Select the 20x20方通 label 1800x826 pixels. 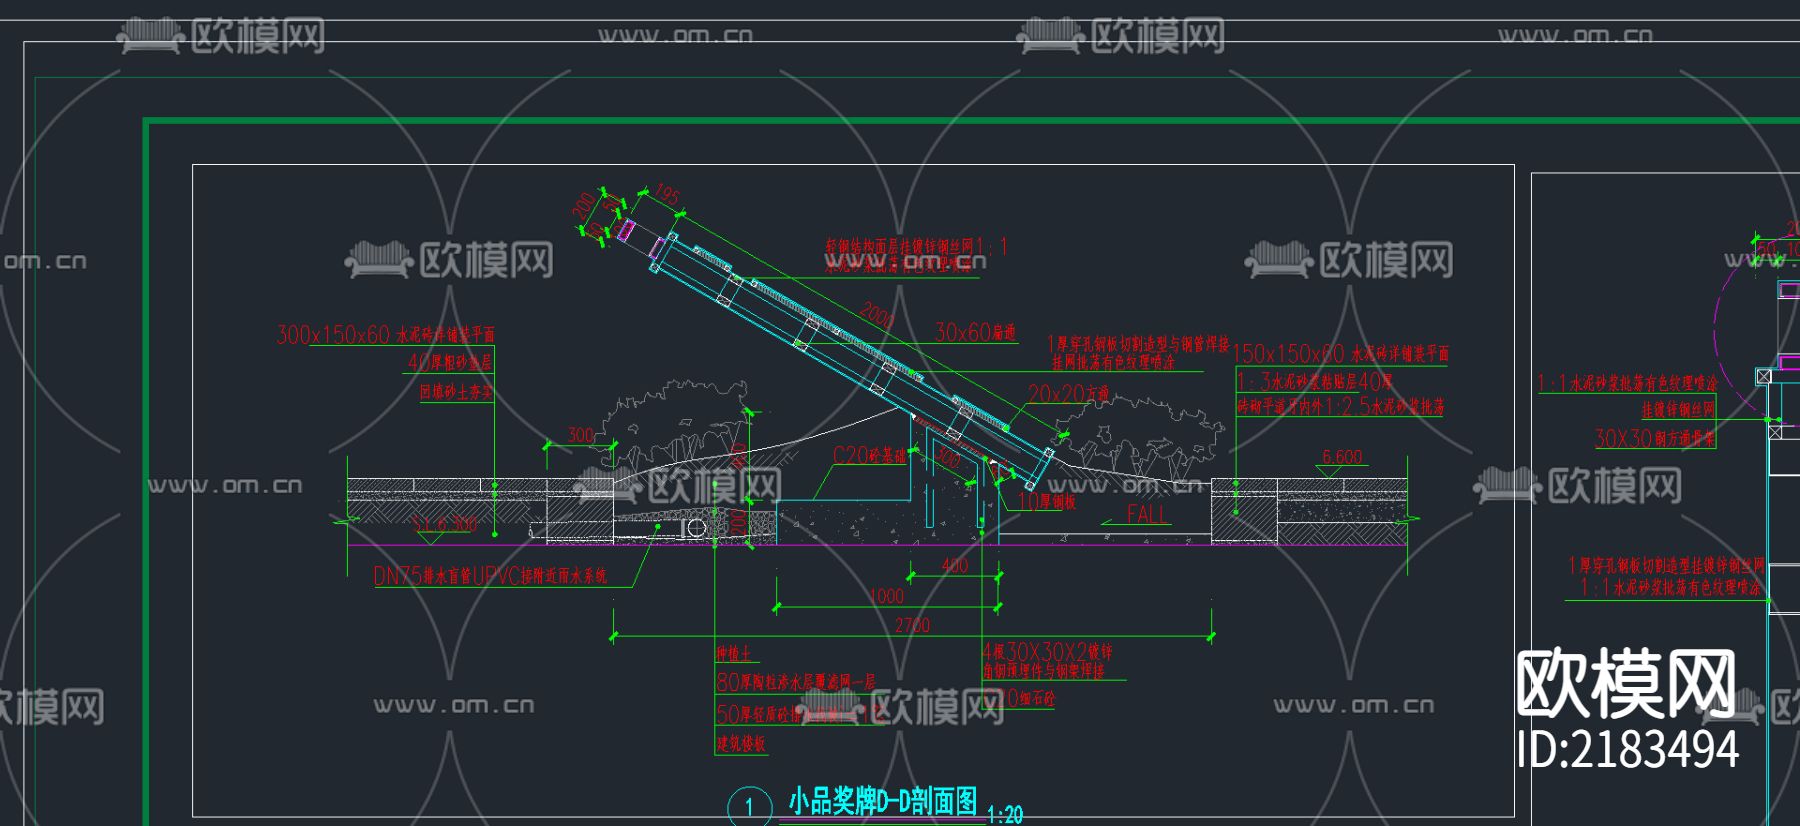click(1068, 394)
